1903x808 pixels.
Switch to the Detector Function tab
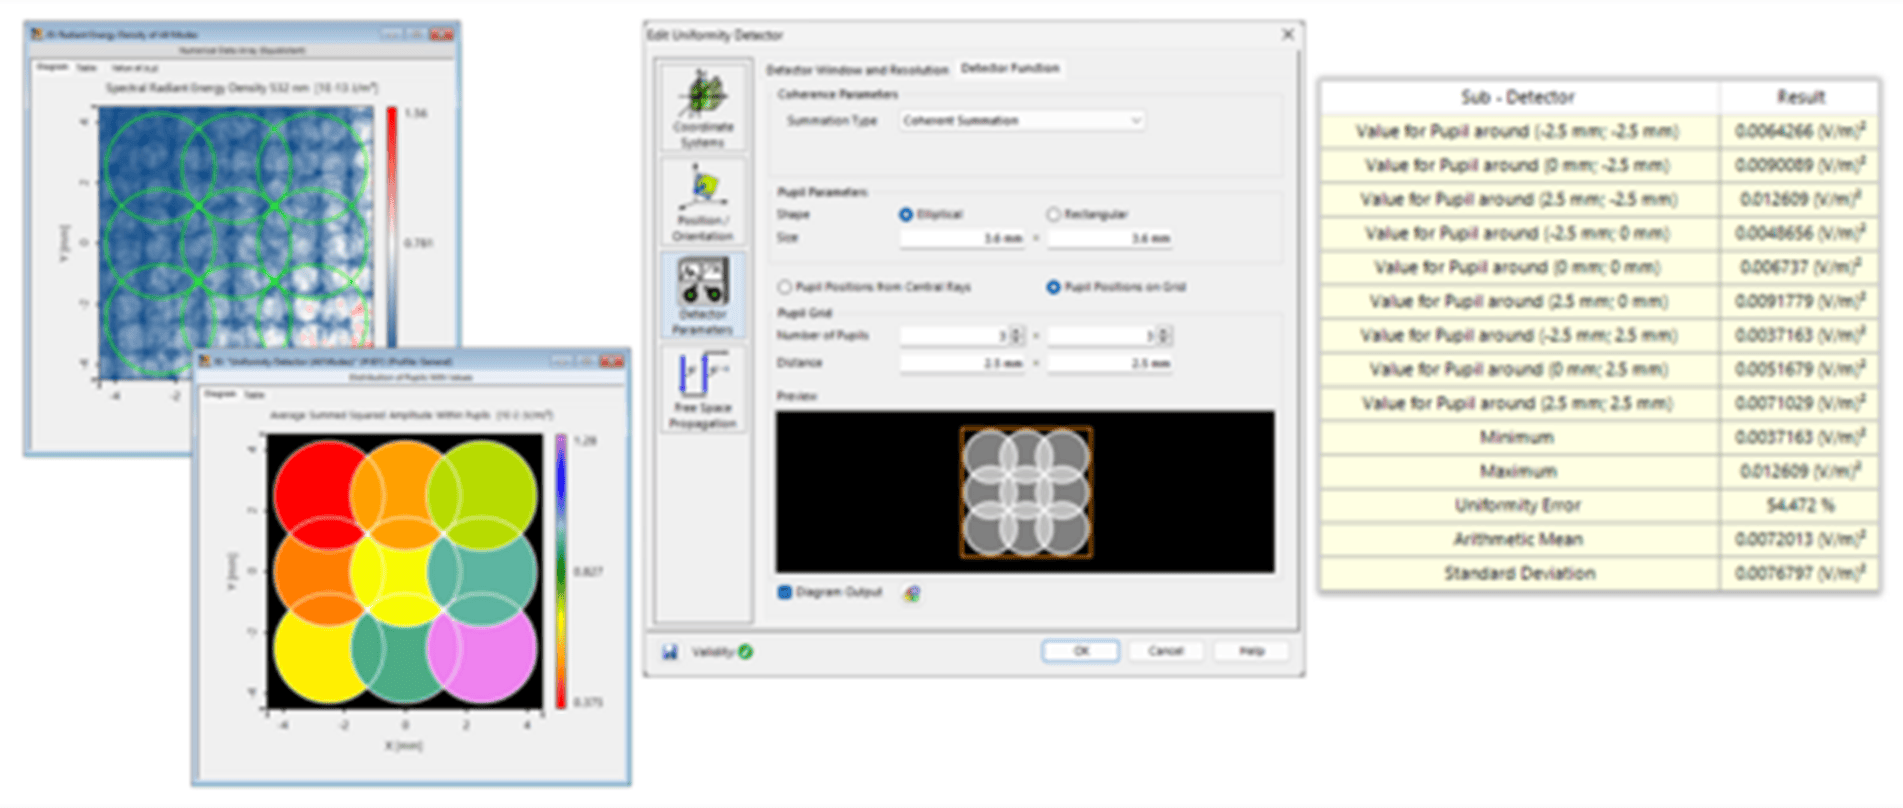coord(1010,68)
